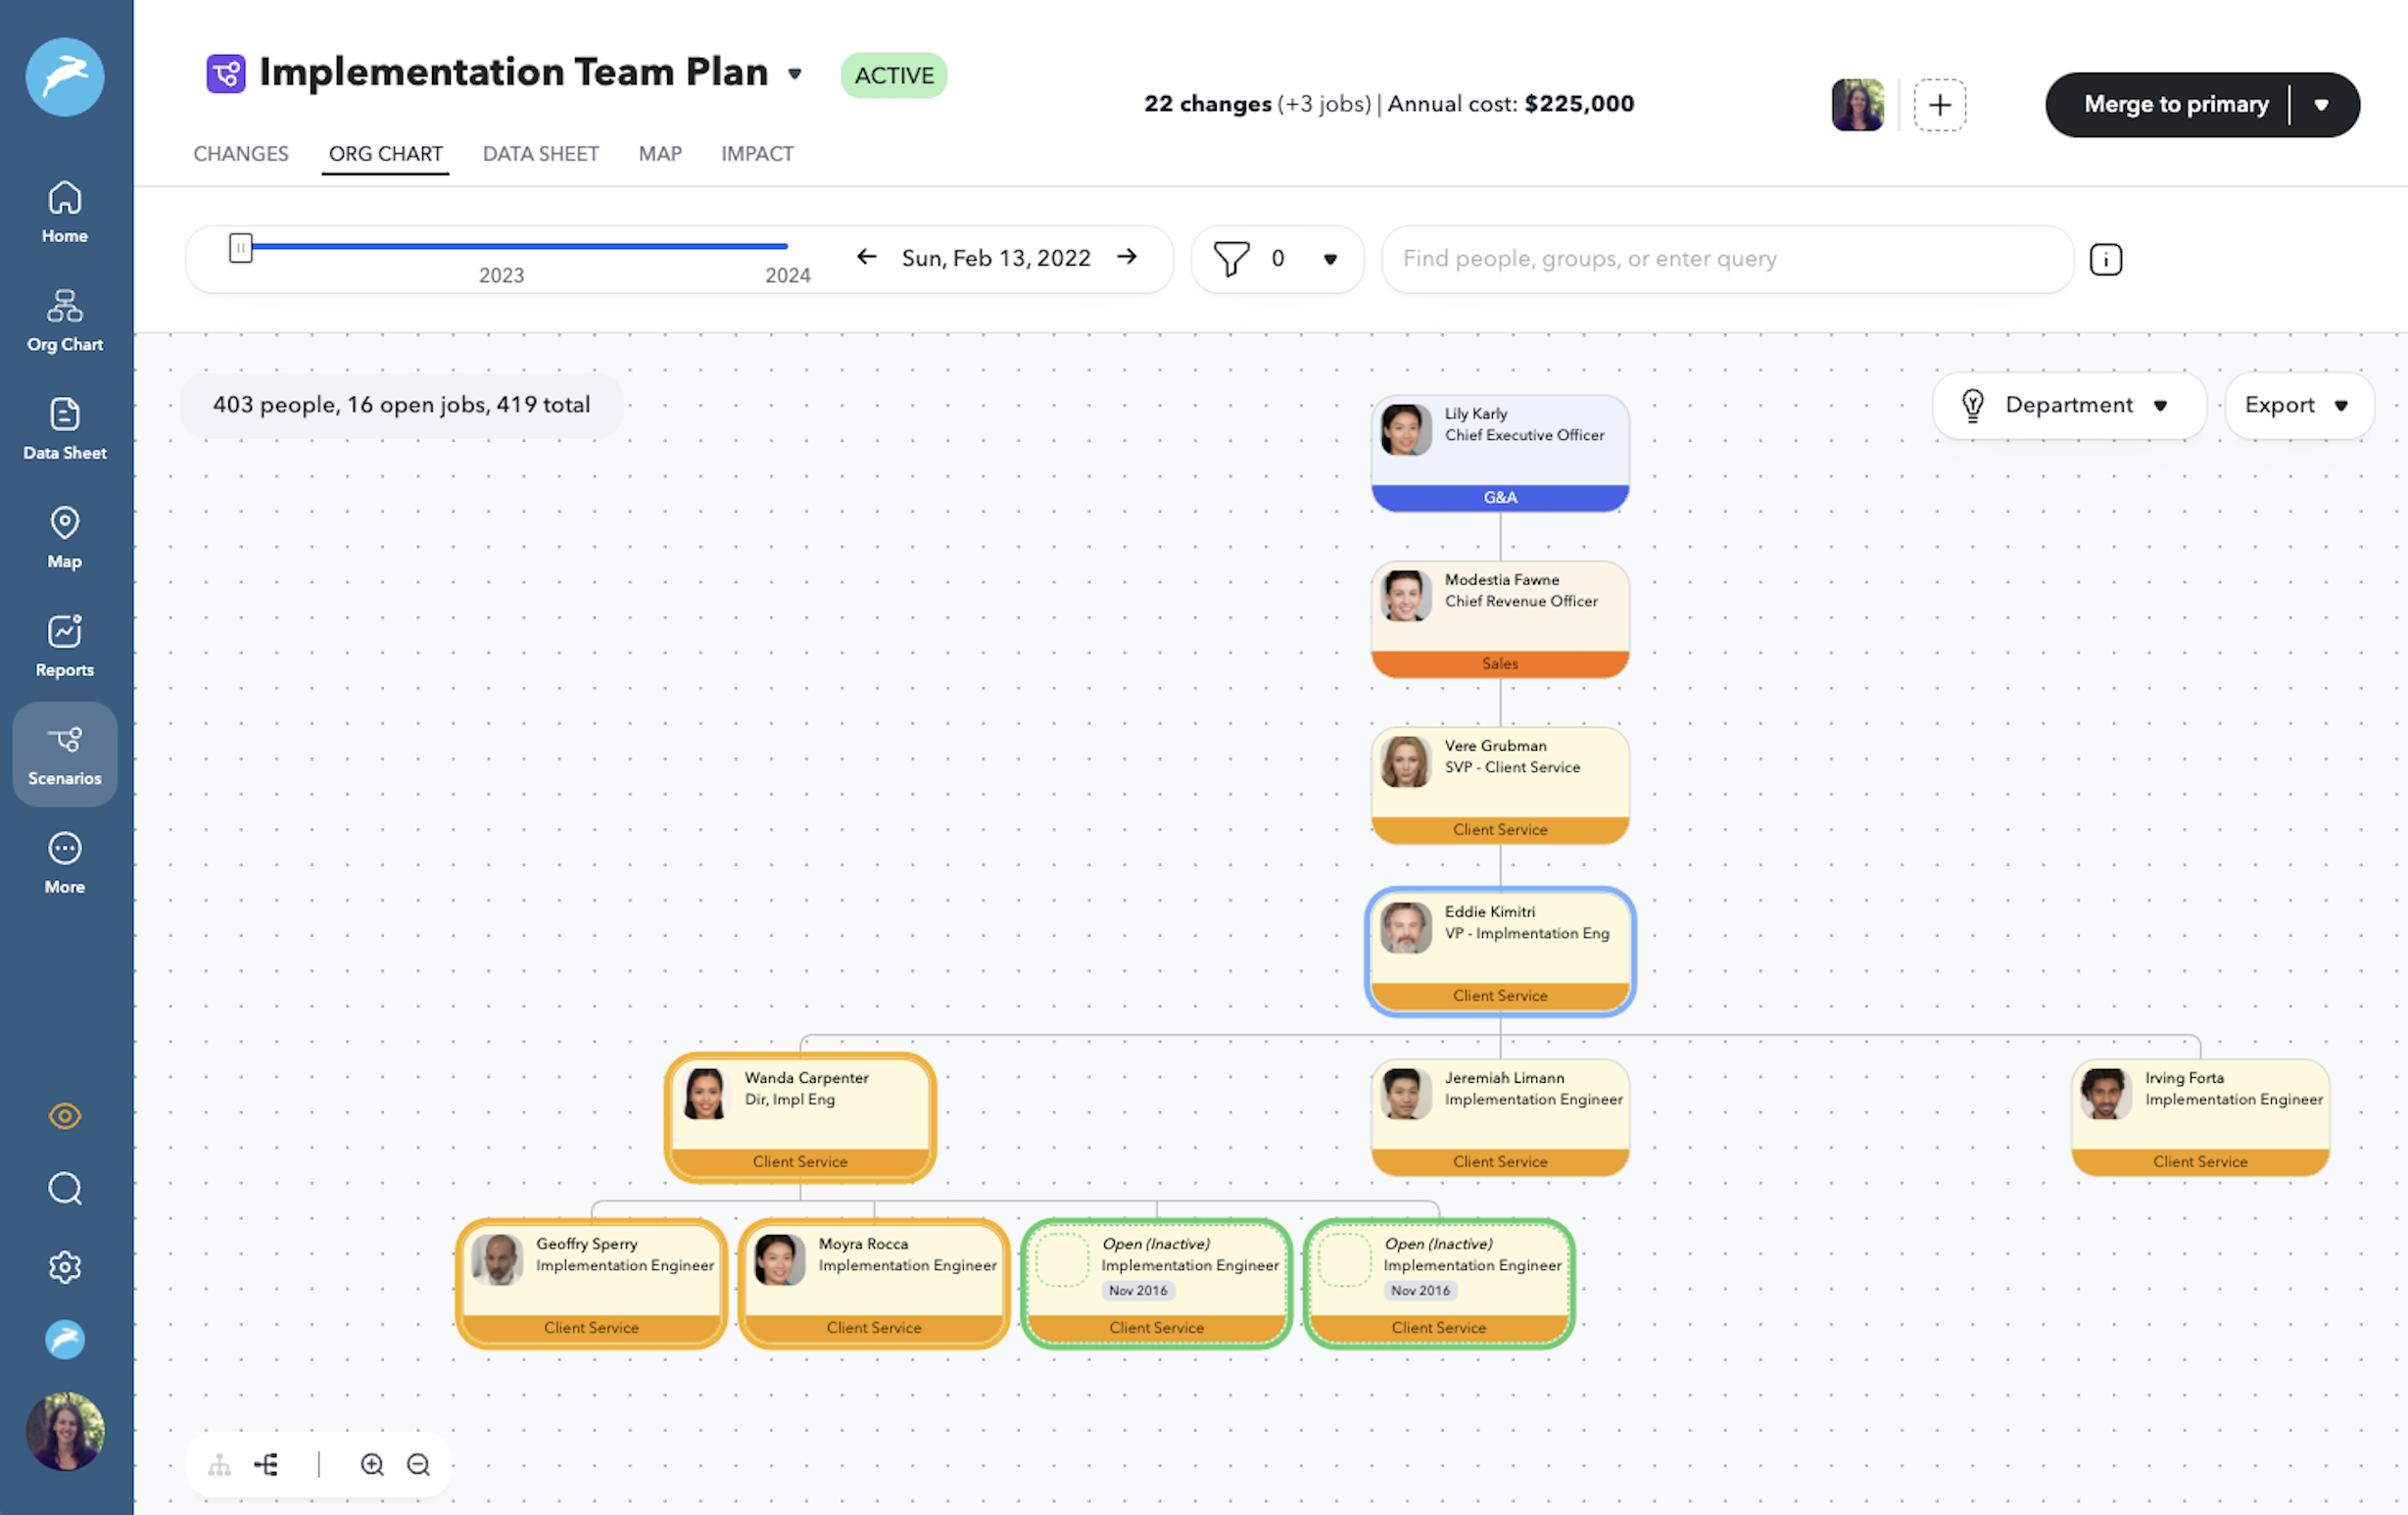Expand the Export options dropdown
This screenshot has height=1515, width=2408.
2297,405
